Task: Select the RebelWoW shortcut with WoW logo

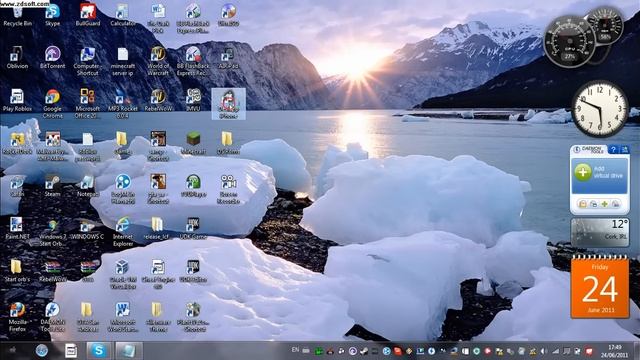Action: (158, 100)
